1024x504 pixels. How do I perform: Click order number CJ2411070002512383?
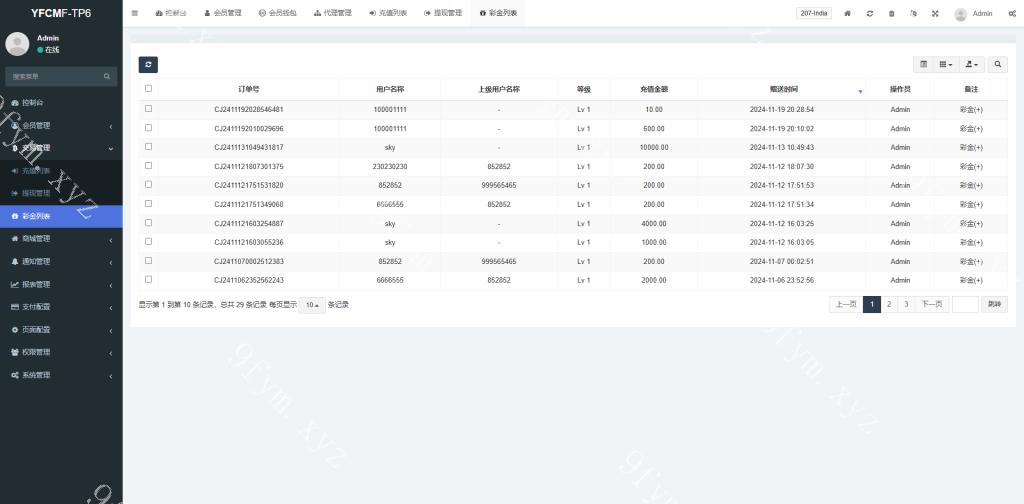(249, 261)
